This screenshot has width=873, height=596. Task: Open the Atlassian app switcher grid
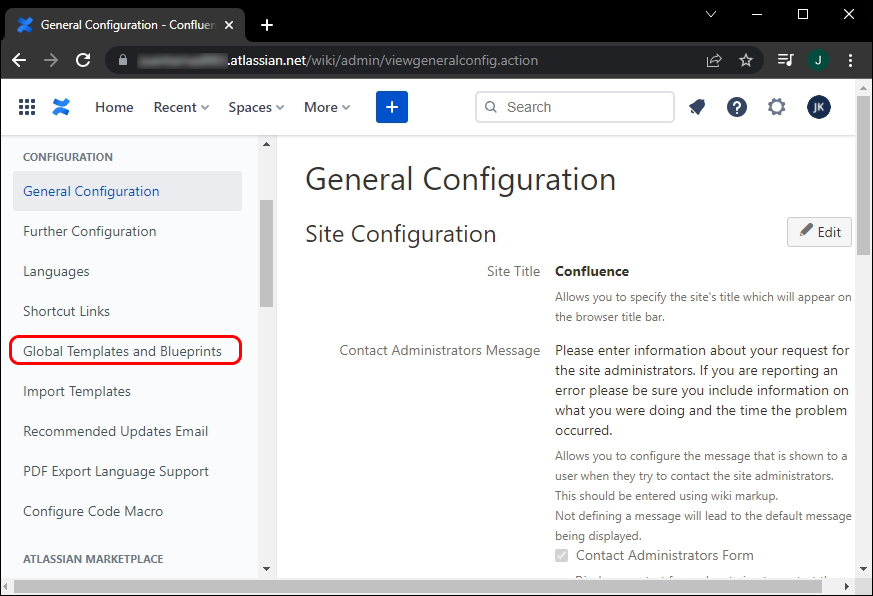click(27, 107)
